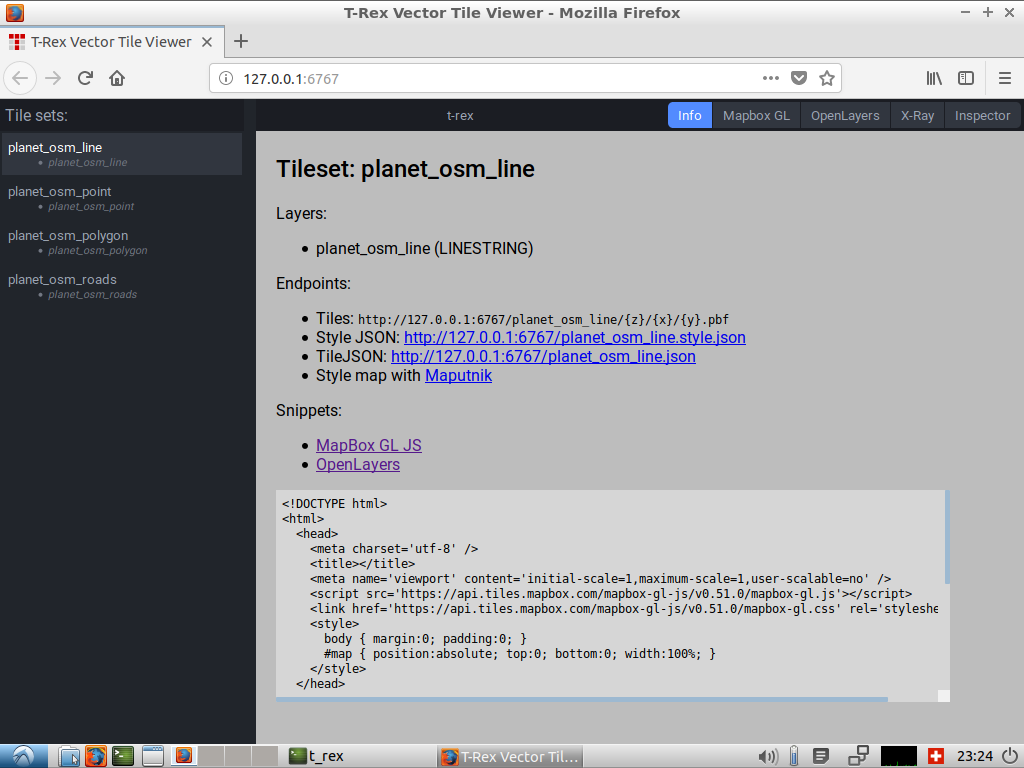Click the t-rex title in the header
Viewport: 1024px width, 768px height.
460,116
